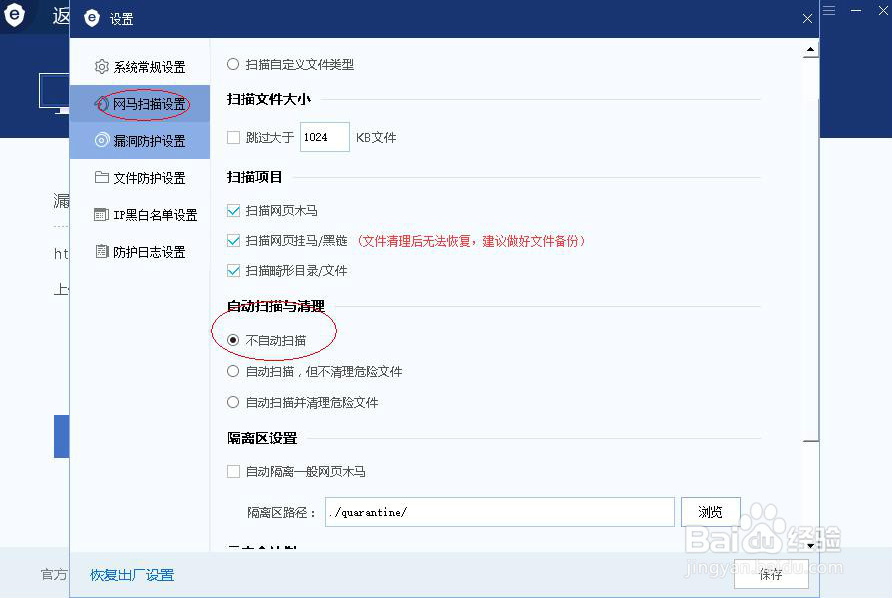Go to 文件防护设置 section
The image size is (892, 598).
pyautogui.click(x=140, y=178)
